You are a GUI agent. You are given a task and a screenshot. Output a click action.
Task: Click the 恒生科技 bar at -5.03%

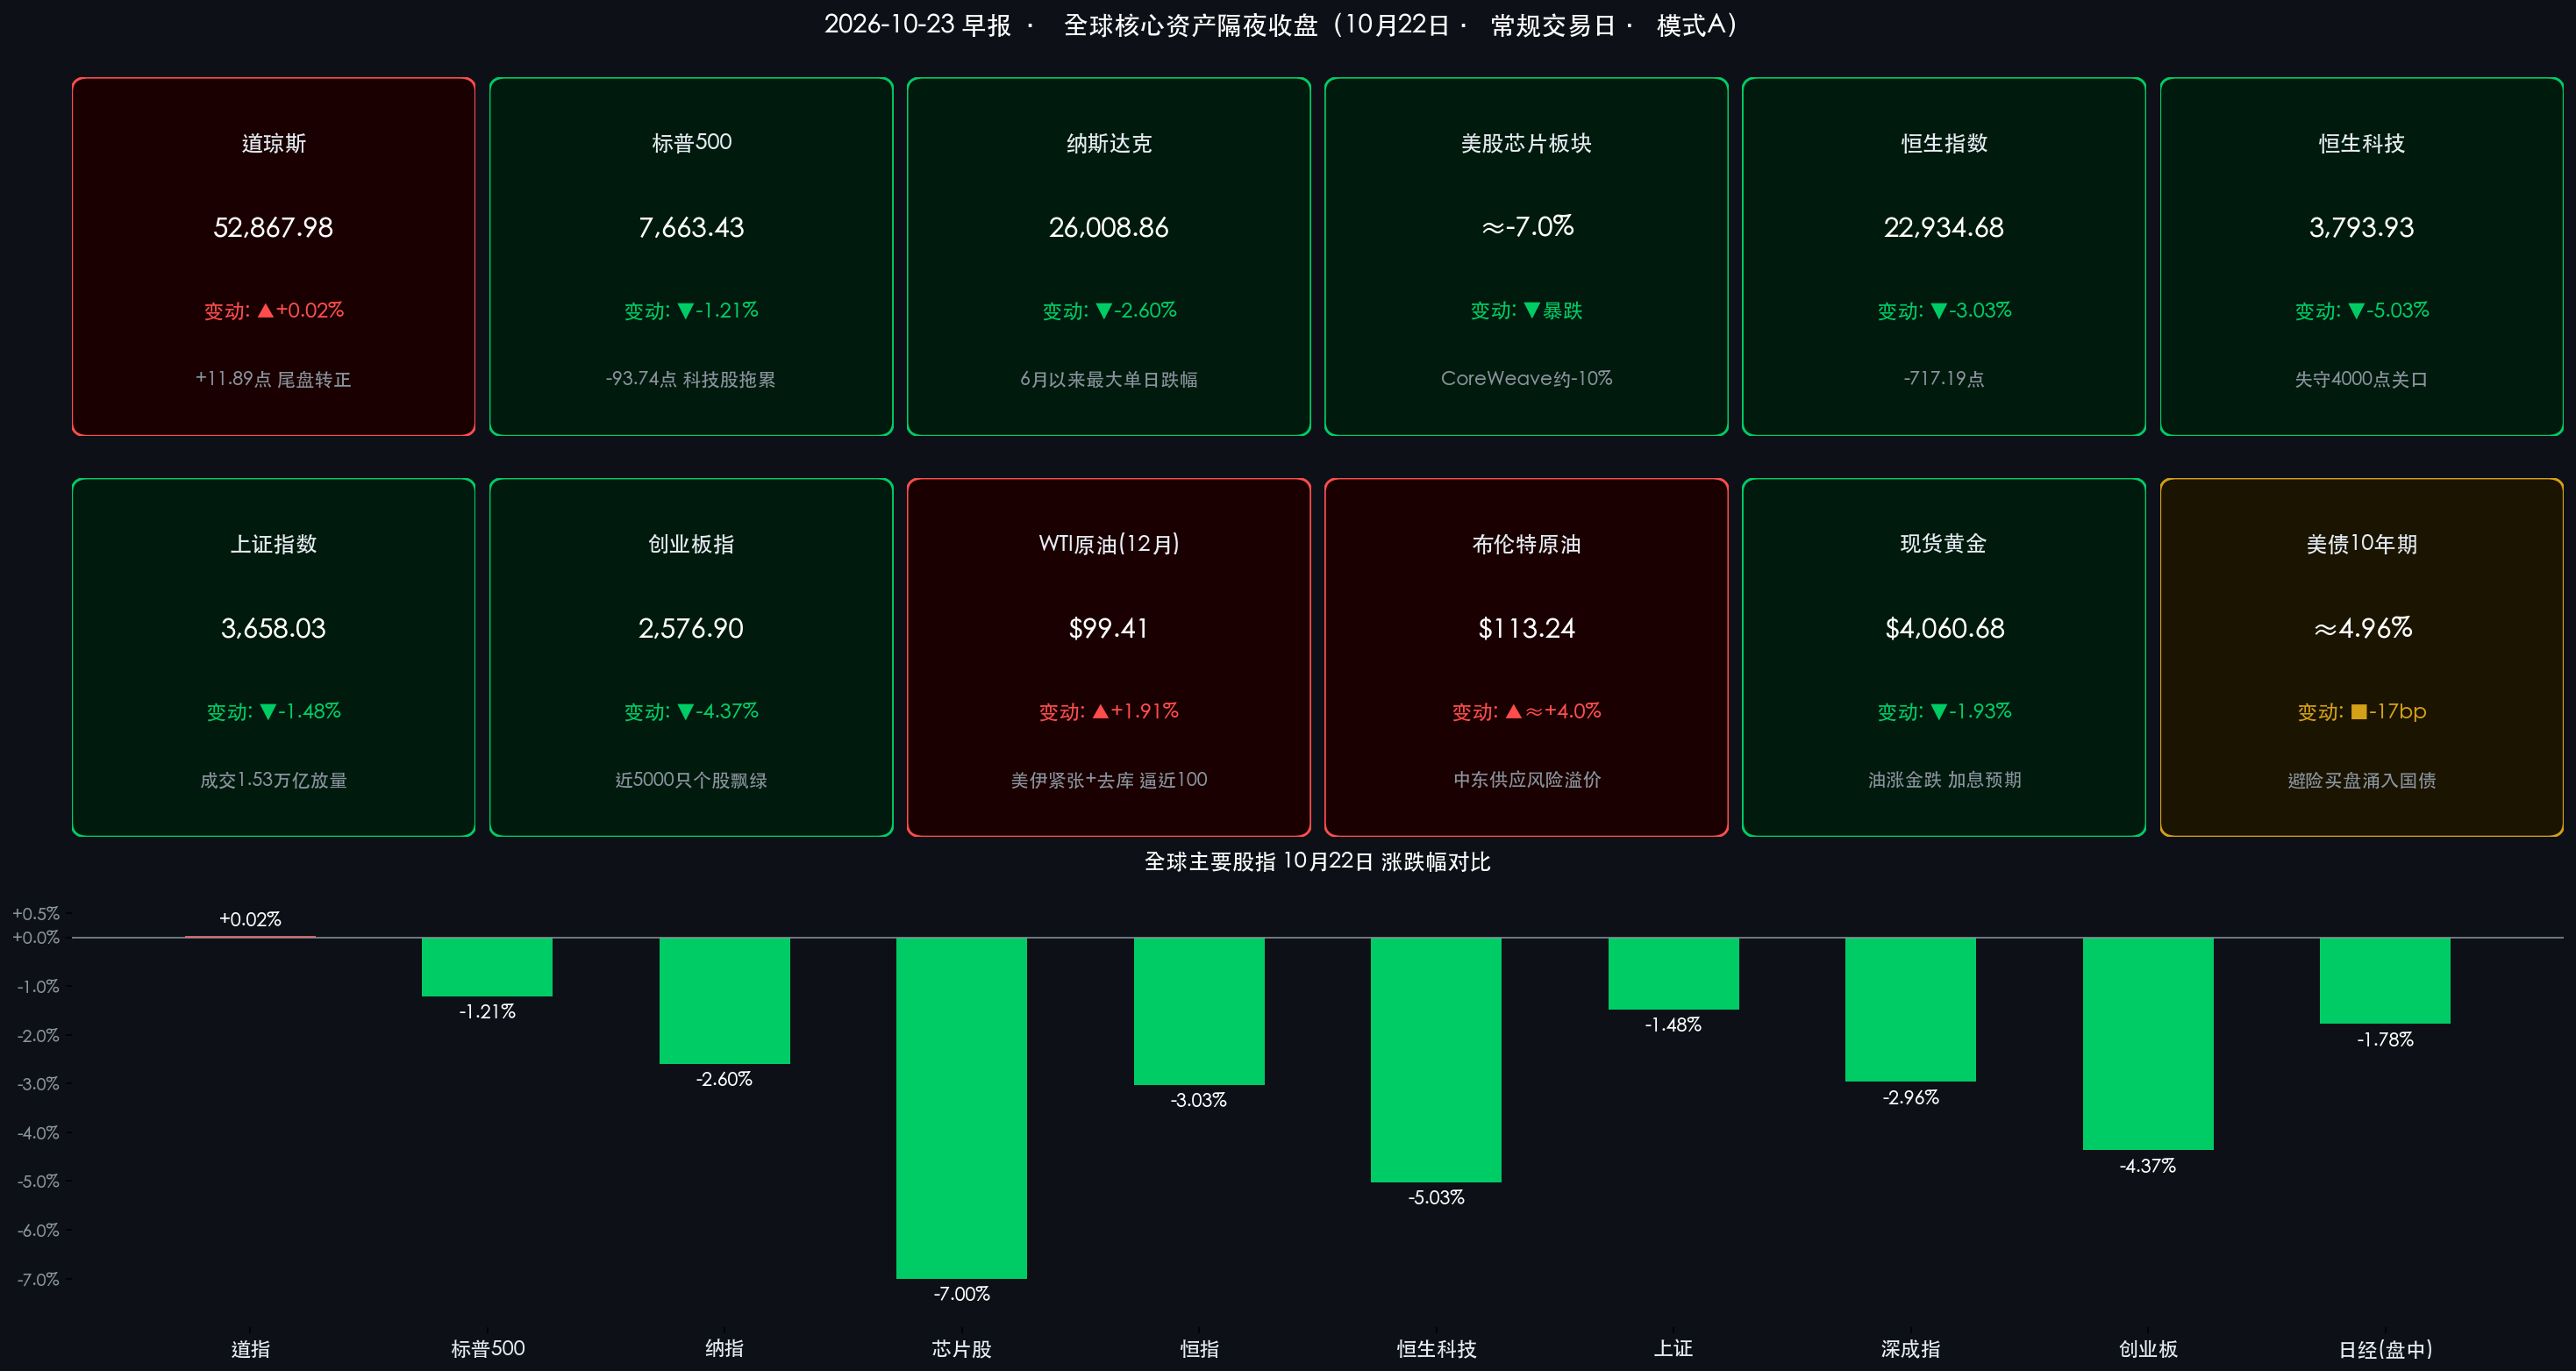(x=1436, y=1060)
